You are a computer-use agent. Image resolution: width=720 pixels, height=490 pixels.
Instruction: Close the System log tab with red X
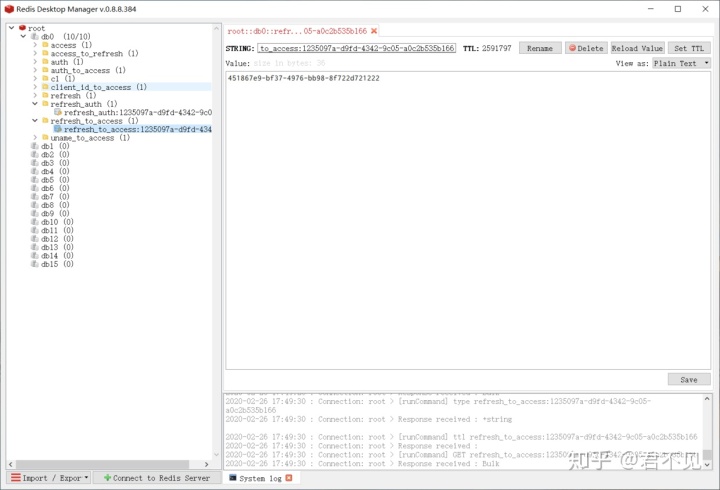[289, 478]
